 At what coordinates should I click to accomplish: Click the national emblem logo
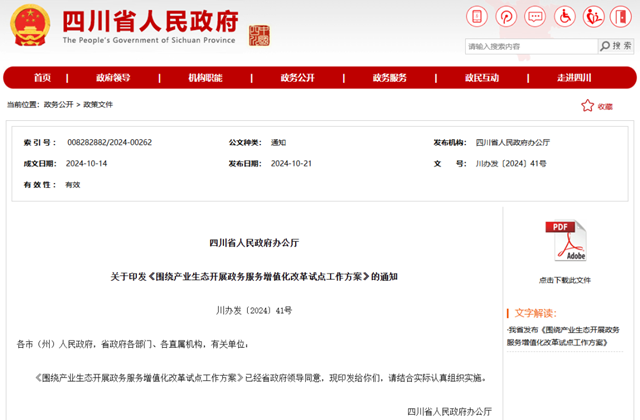(30, 25)
